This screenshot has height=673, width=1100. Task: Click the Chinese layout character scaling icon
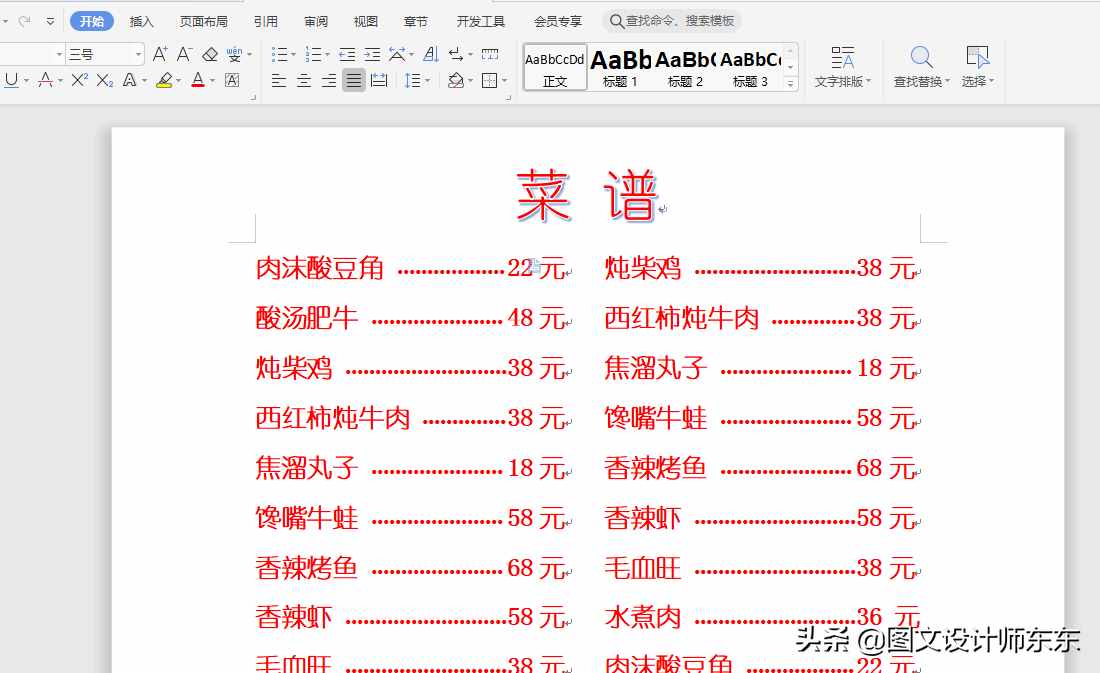tap(397, 54)
